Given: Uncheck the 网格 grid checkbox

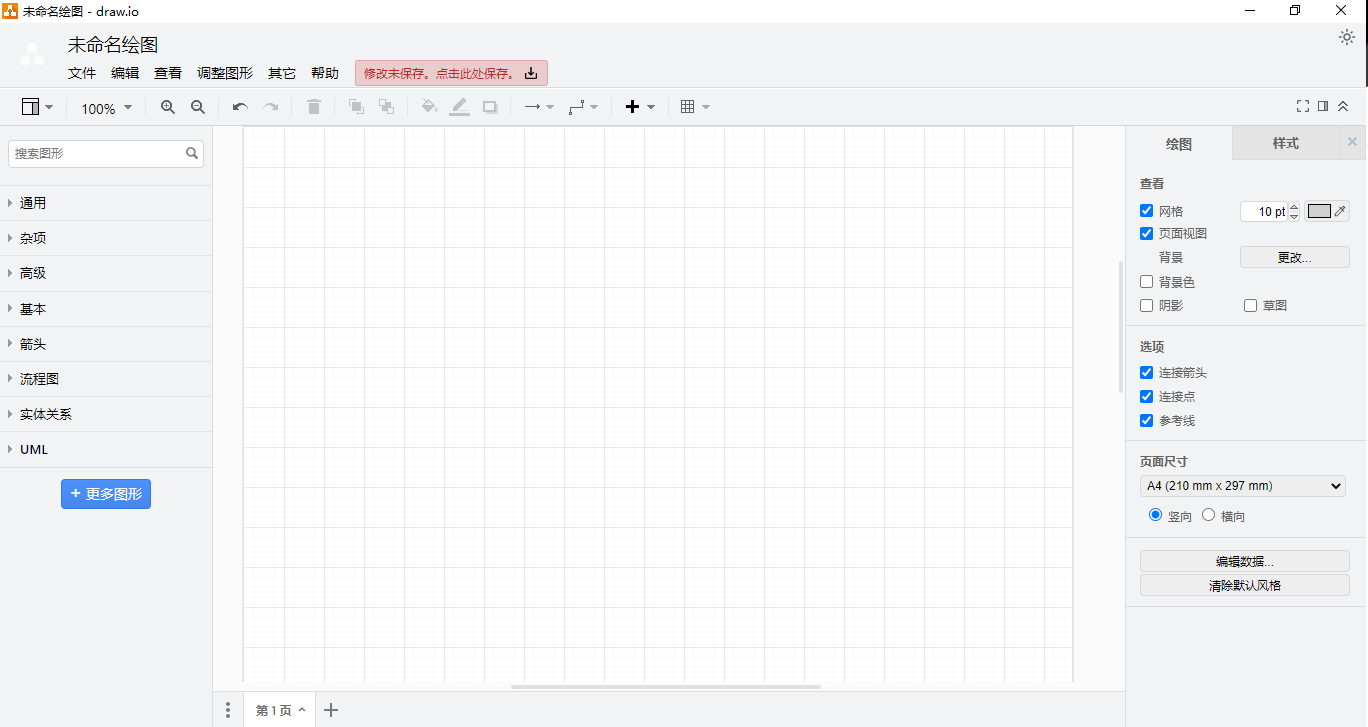Looking at the screenshot, I should coord(1147,211).
